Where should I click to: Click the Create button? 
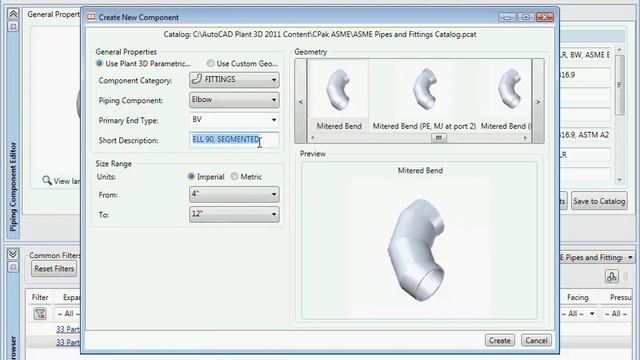[500, 340]
